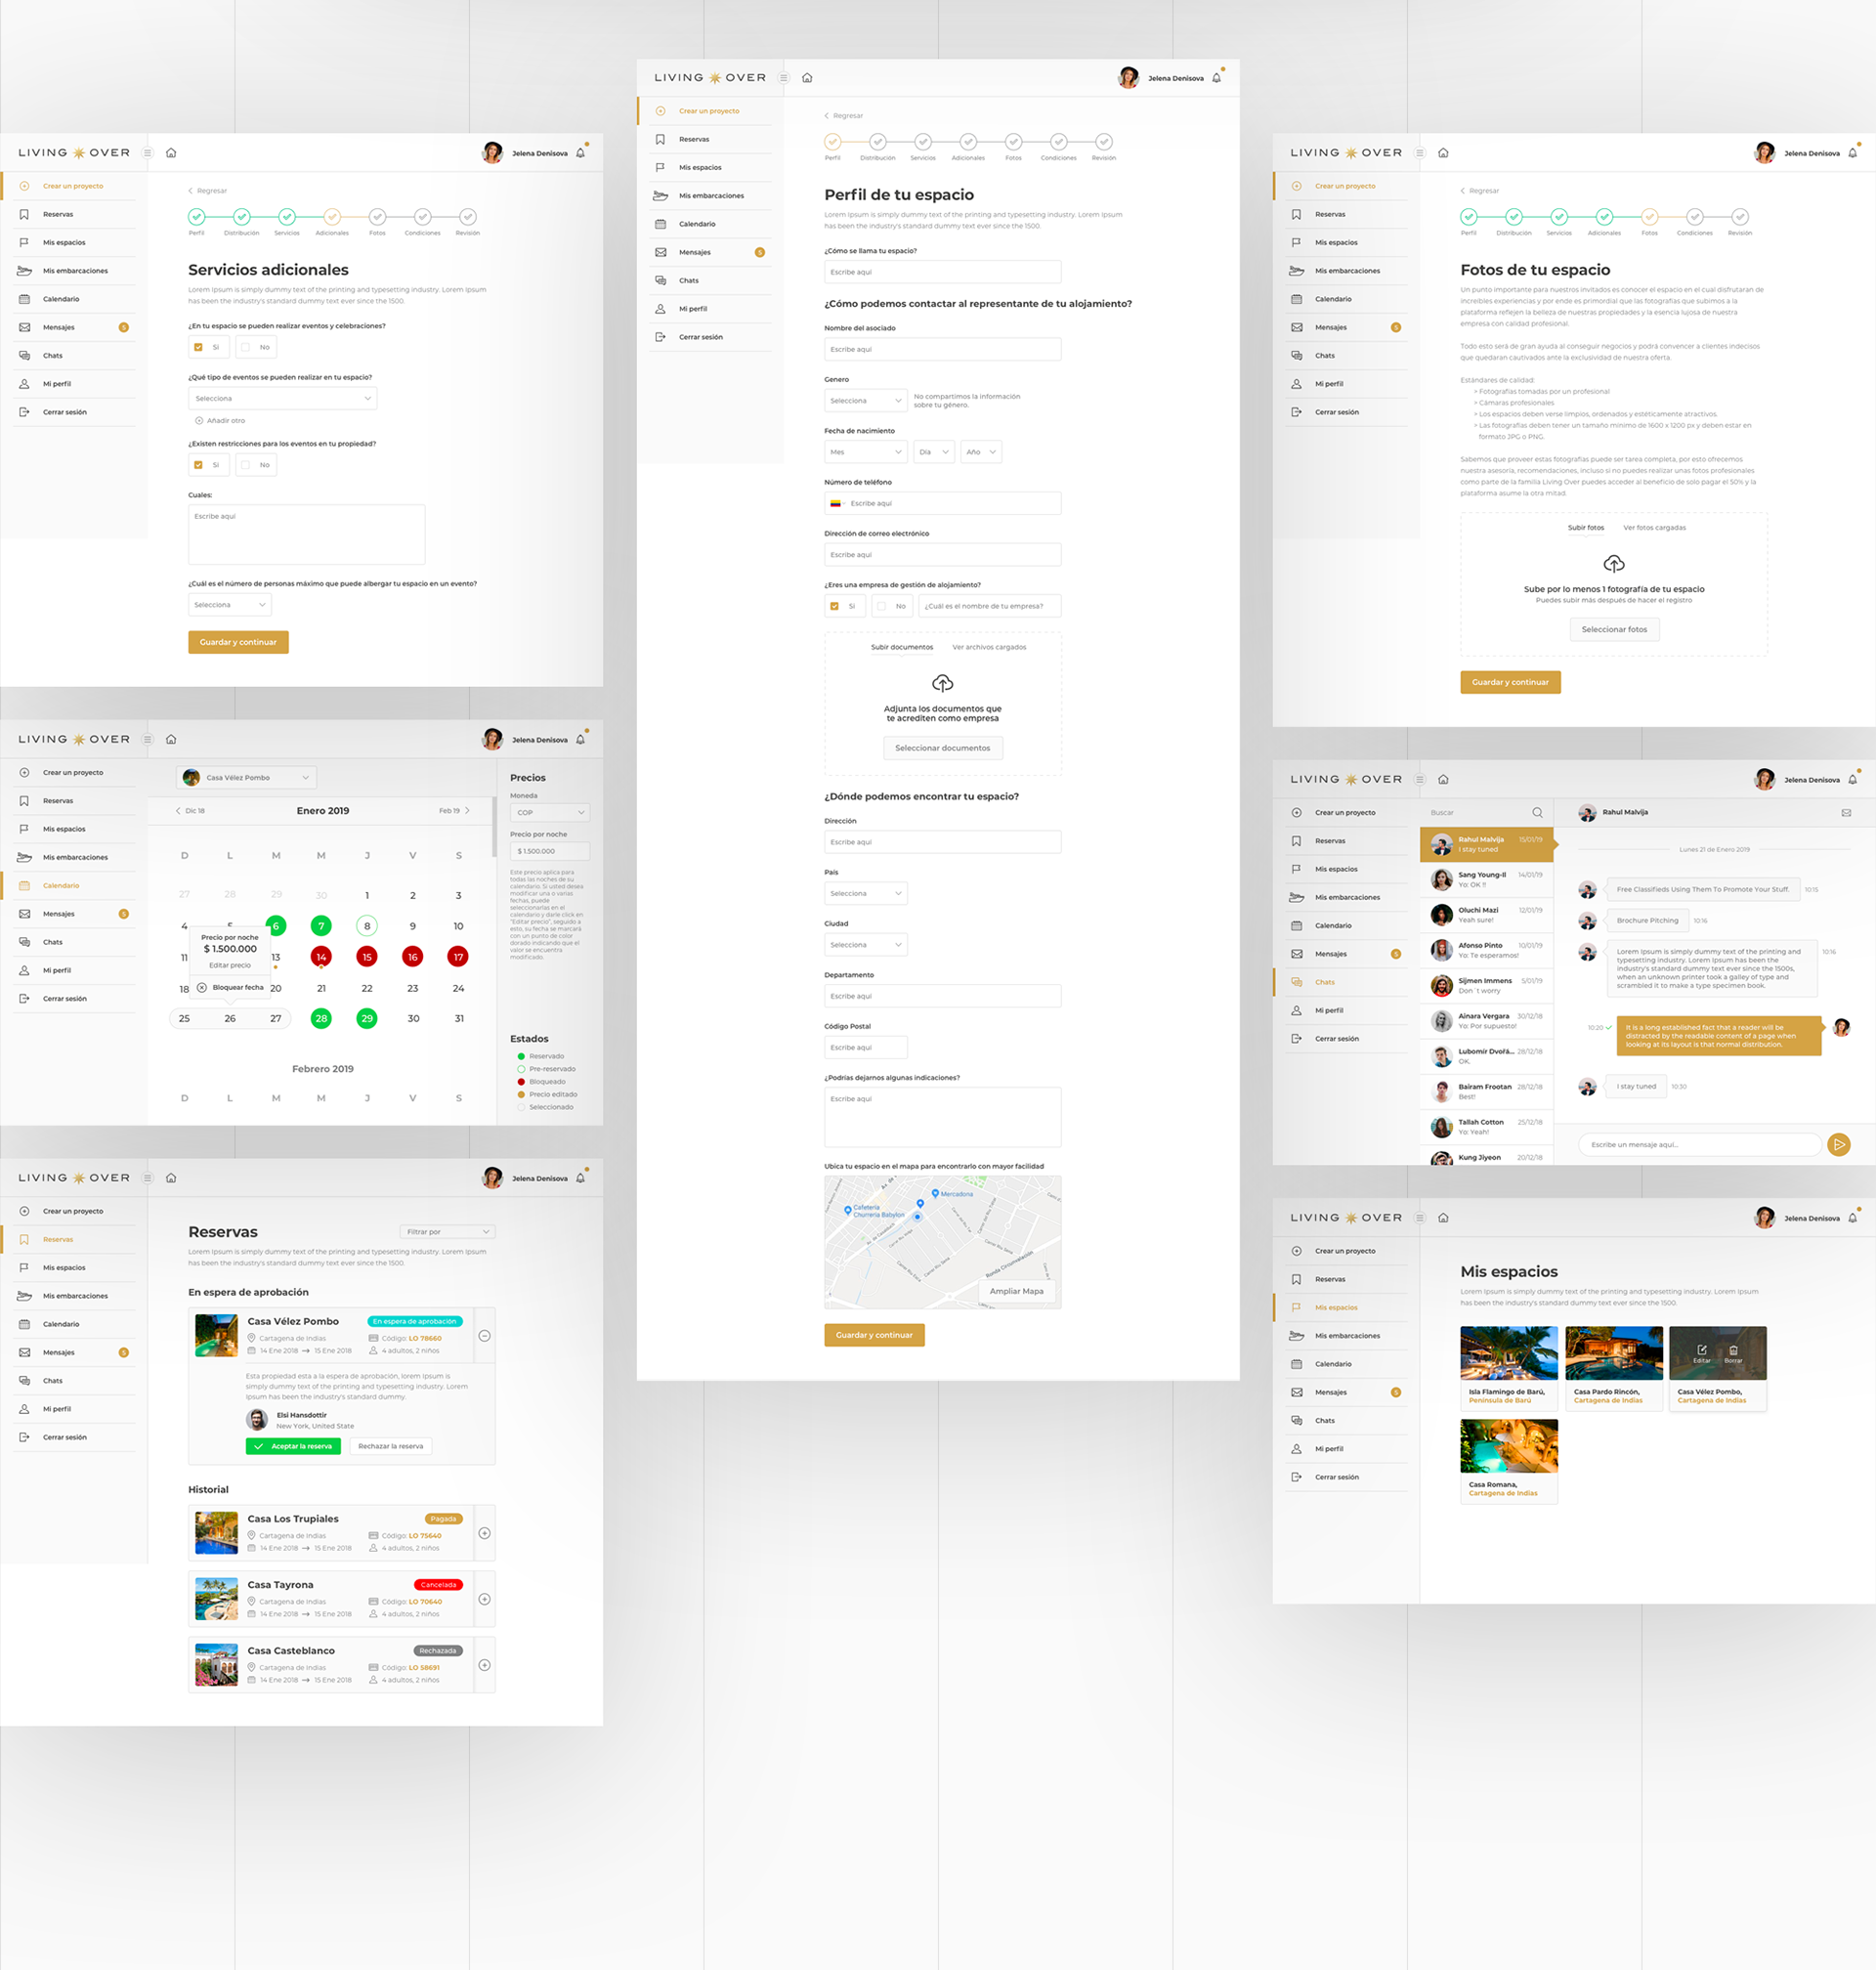The image size is (1876, 1970).
Task: Click Borrar trash icon on space thumbnail
Action: (1733, 1351)
